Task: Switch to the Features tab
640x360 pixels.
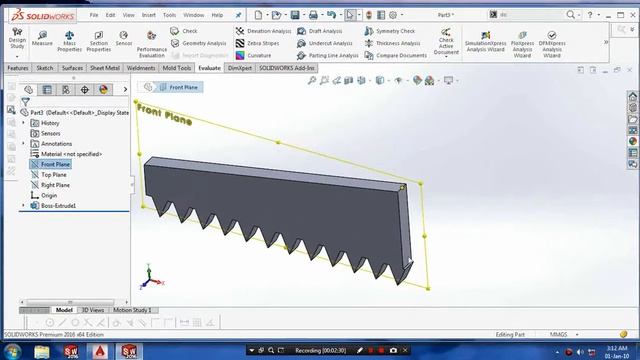Action: pos(18,68)
